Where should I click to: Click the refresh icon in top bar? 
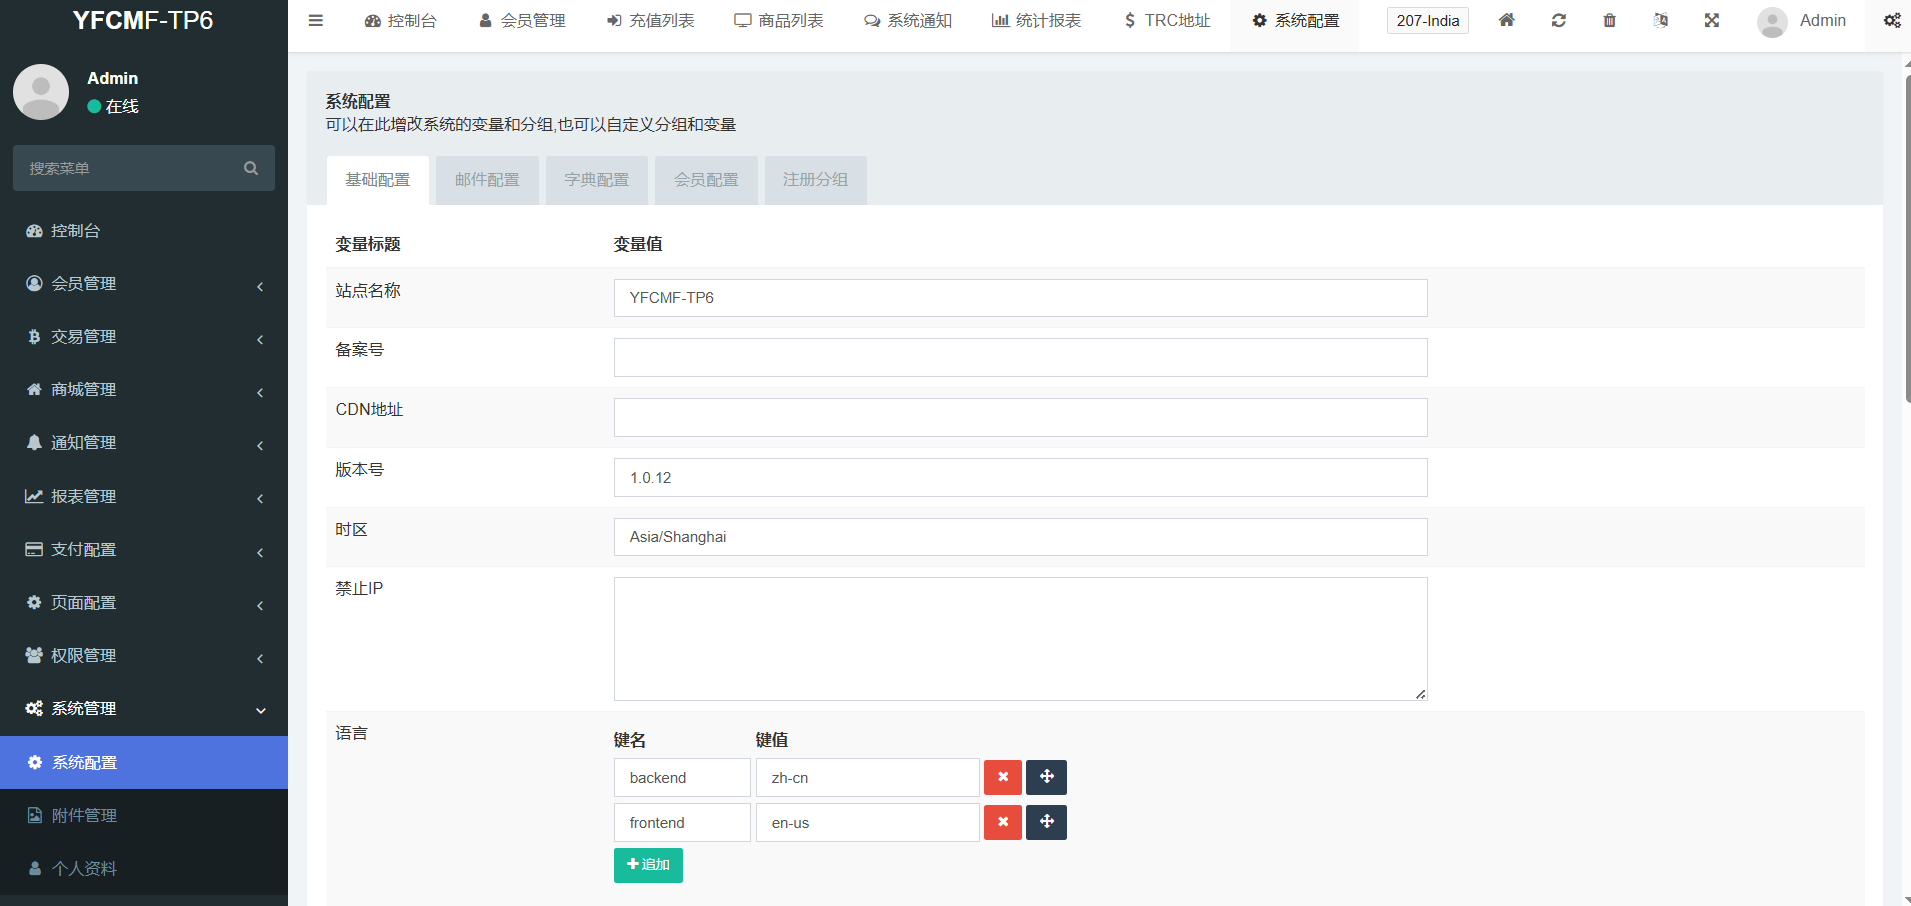click(x=1558, y=20)
